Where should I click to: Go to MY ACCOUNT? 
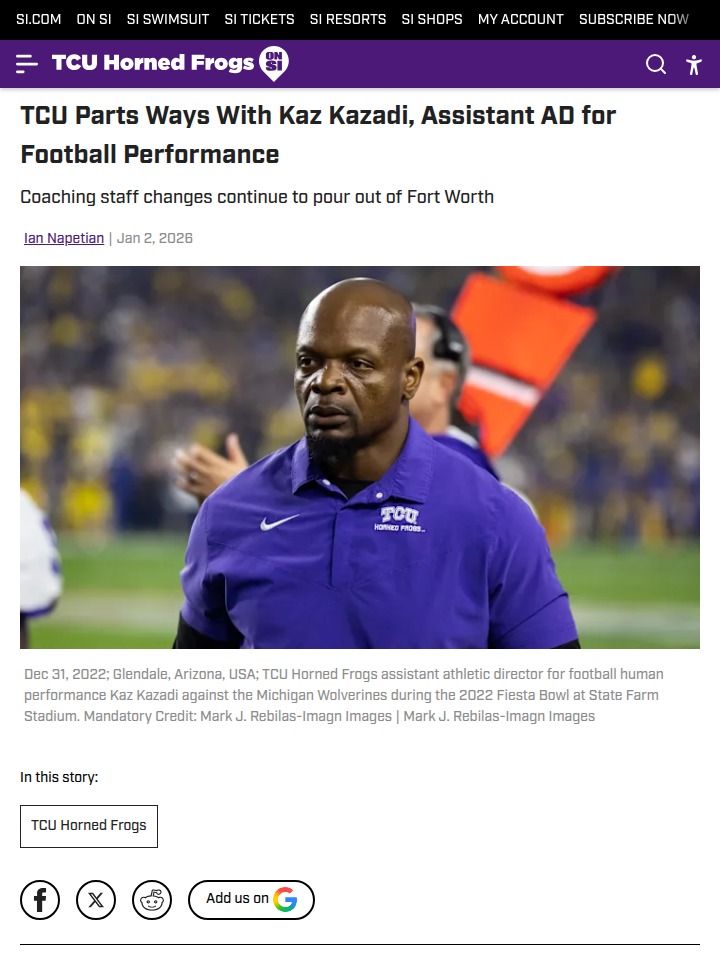520,19
